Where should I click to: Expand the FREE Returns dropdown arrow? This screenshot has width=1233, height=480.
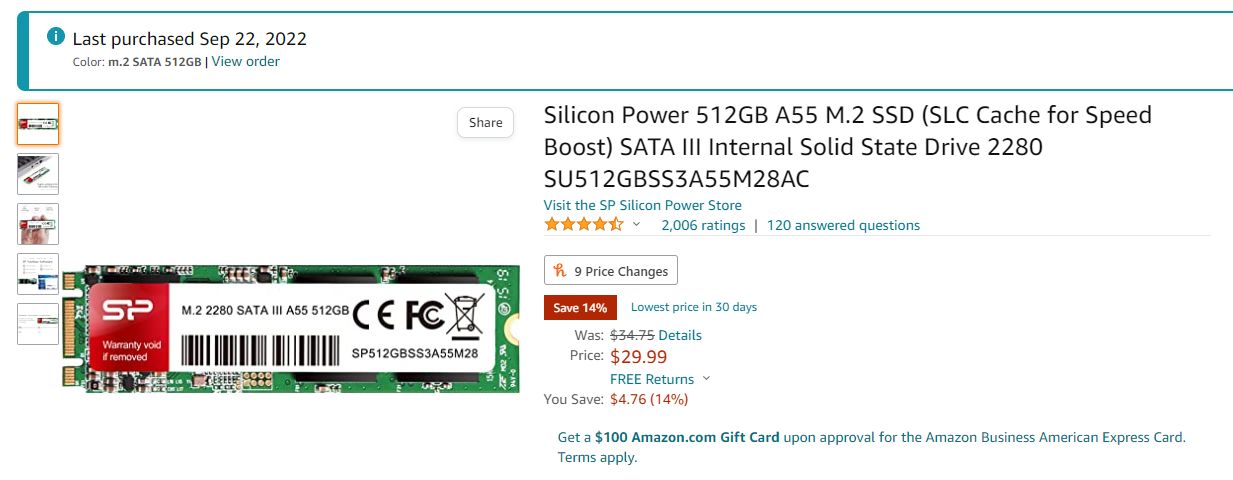706,379
